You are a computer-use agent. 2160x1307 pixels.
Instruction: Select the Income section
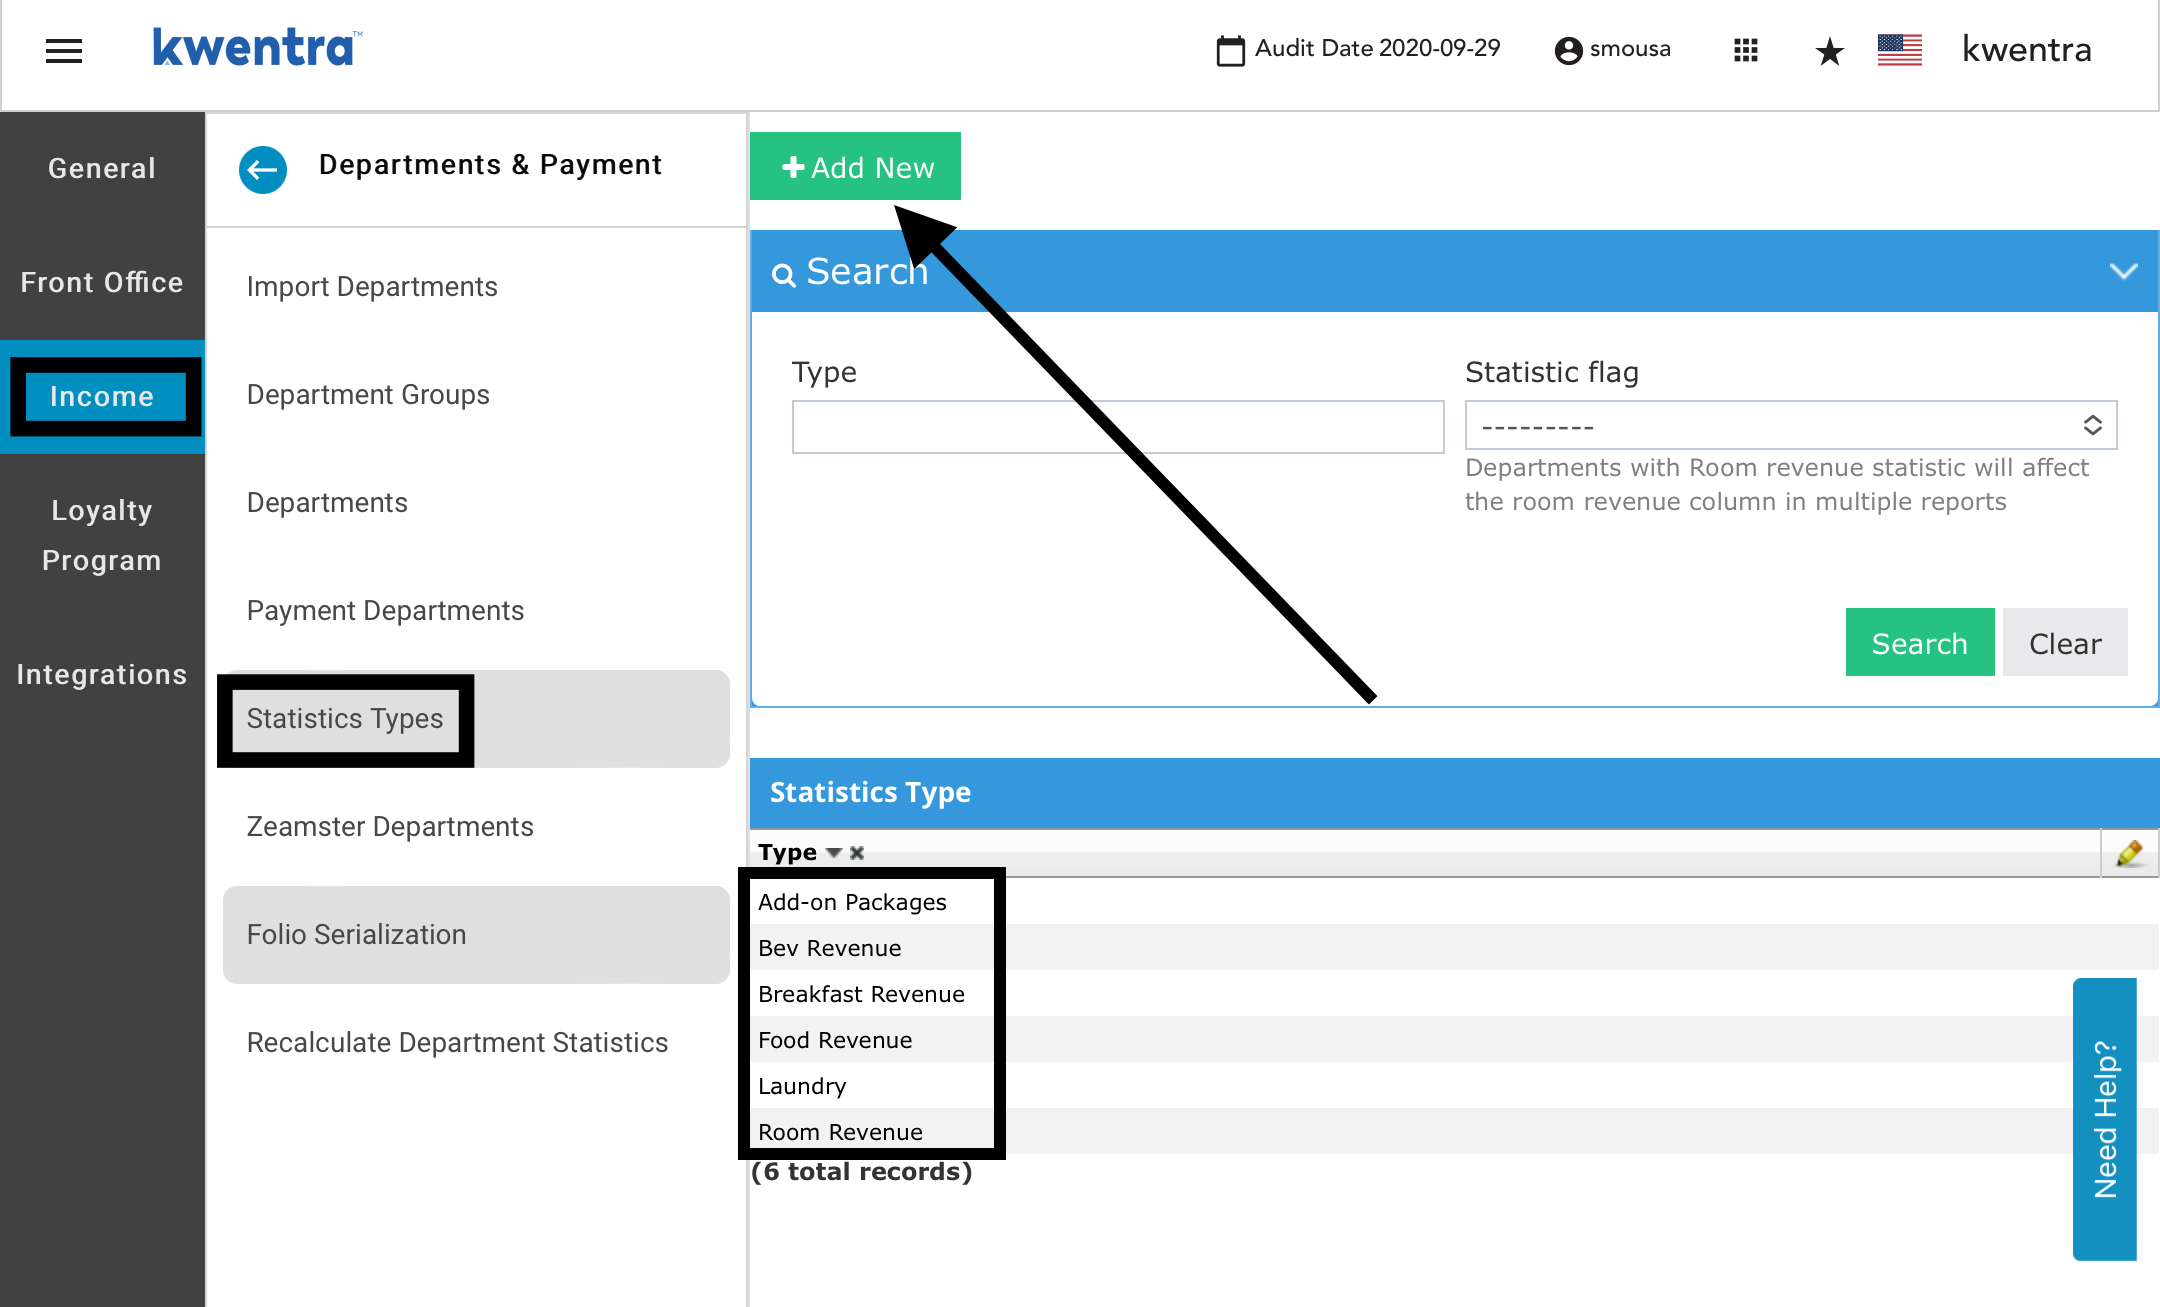(102, 397)
